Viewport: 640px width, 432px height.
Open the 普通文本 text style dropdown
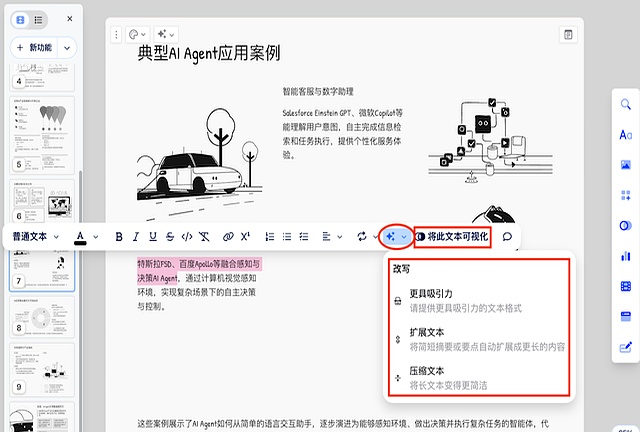click(x=36, y=237)
